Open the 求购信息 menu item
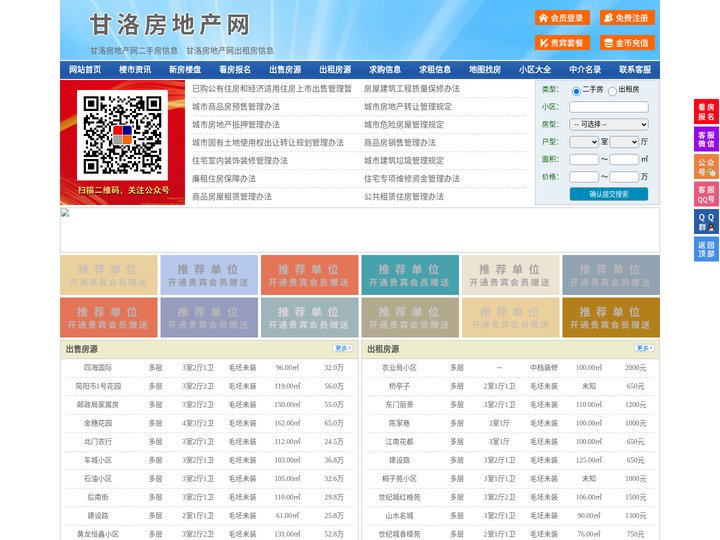 [385, 70]
